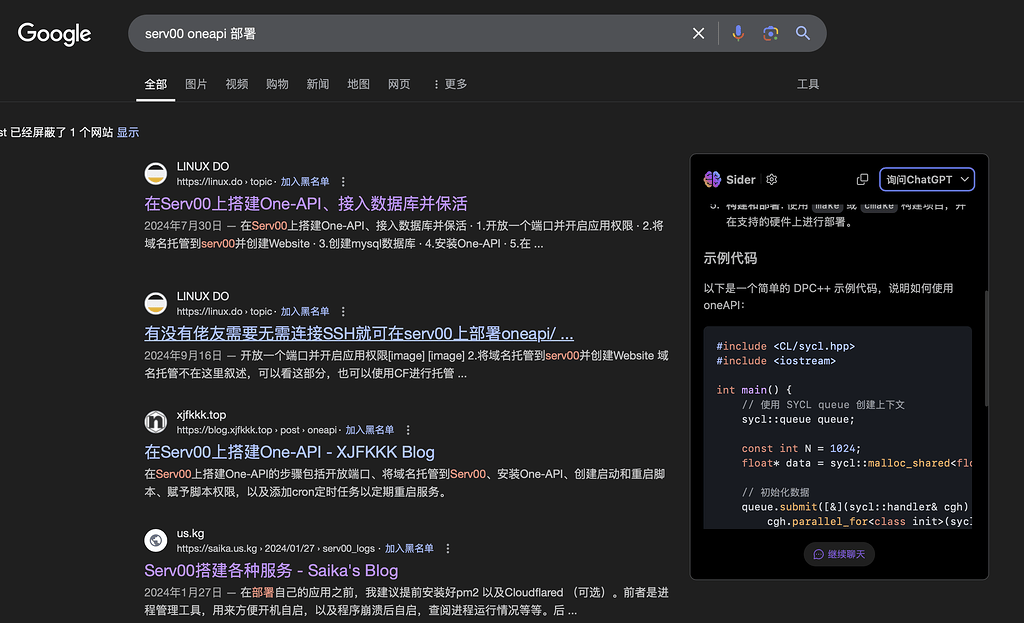The image size is (1024, 623).
Task: Click the https://blog.xjfkkk.top URL text
Action: [224, 430]
